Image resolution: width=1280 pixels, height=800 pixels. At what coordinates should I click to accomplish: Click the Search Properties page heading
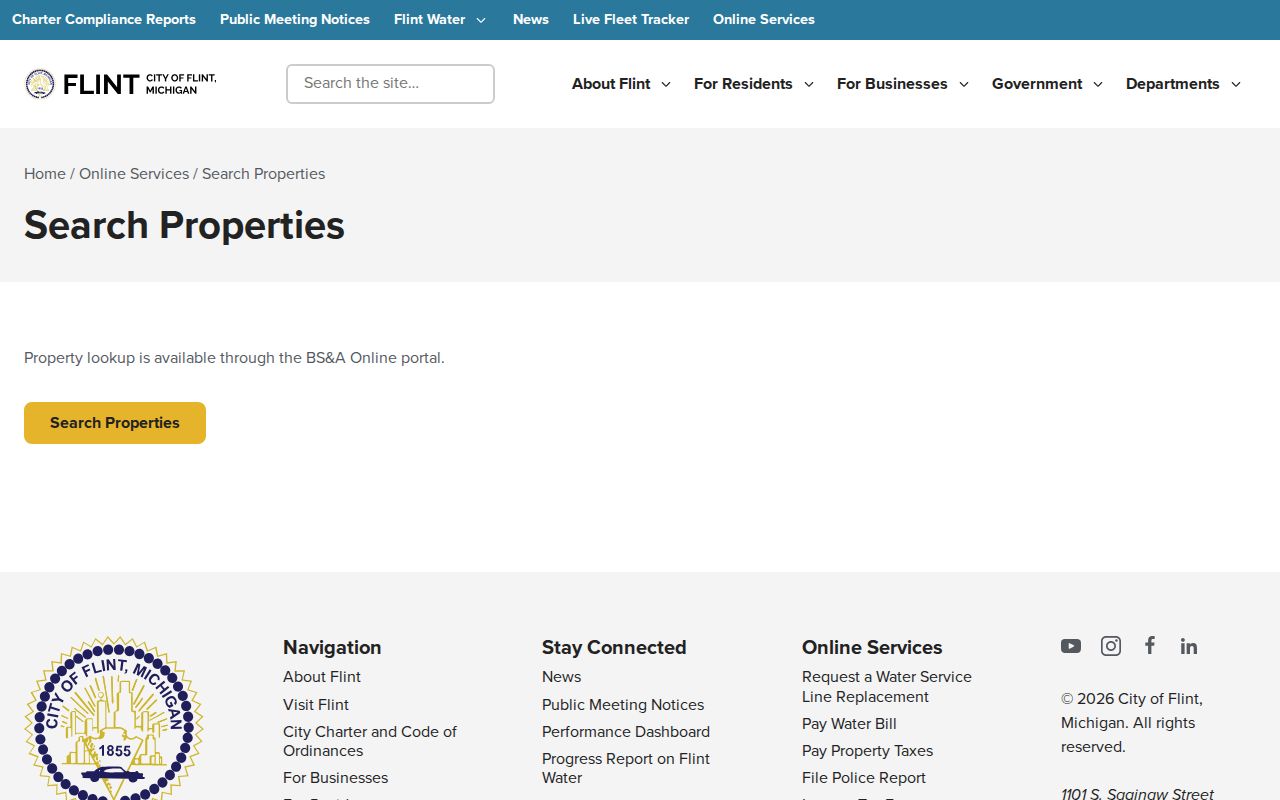(184, 225)
